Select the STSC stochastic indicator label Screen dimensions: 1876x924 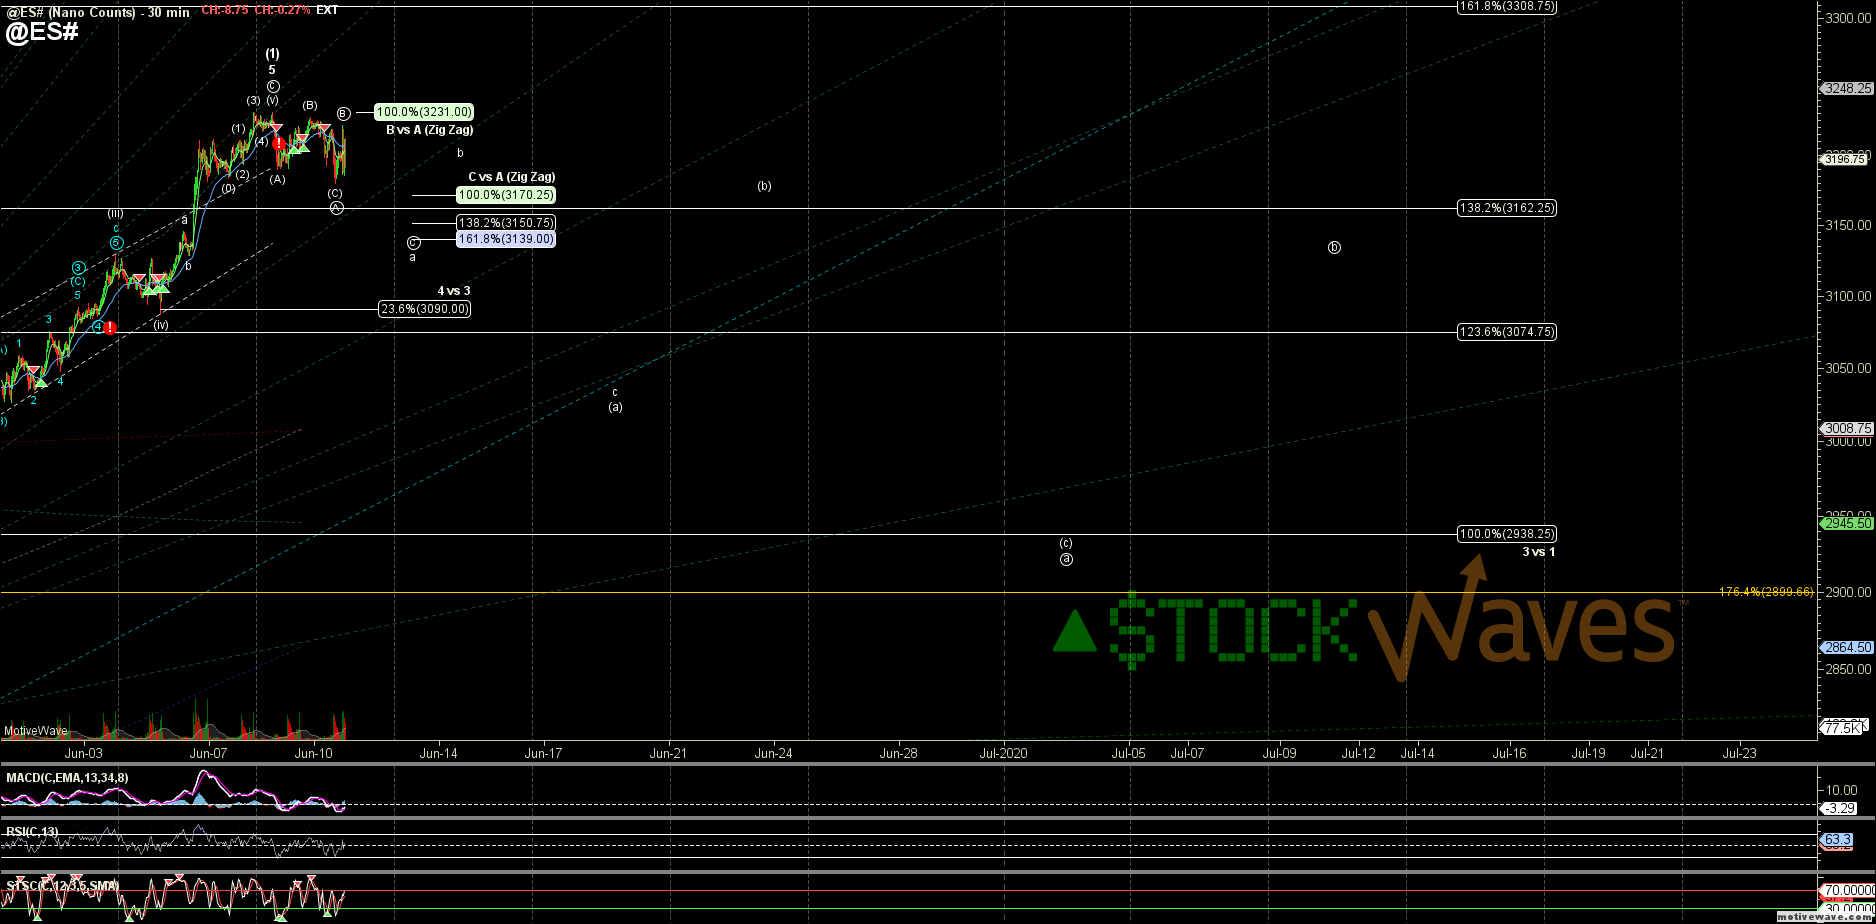[62, 886]
